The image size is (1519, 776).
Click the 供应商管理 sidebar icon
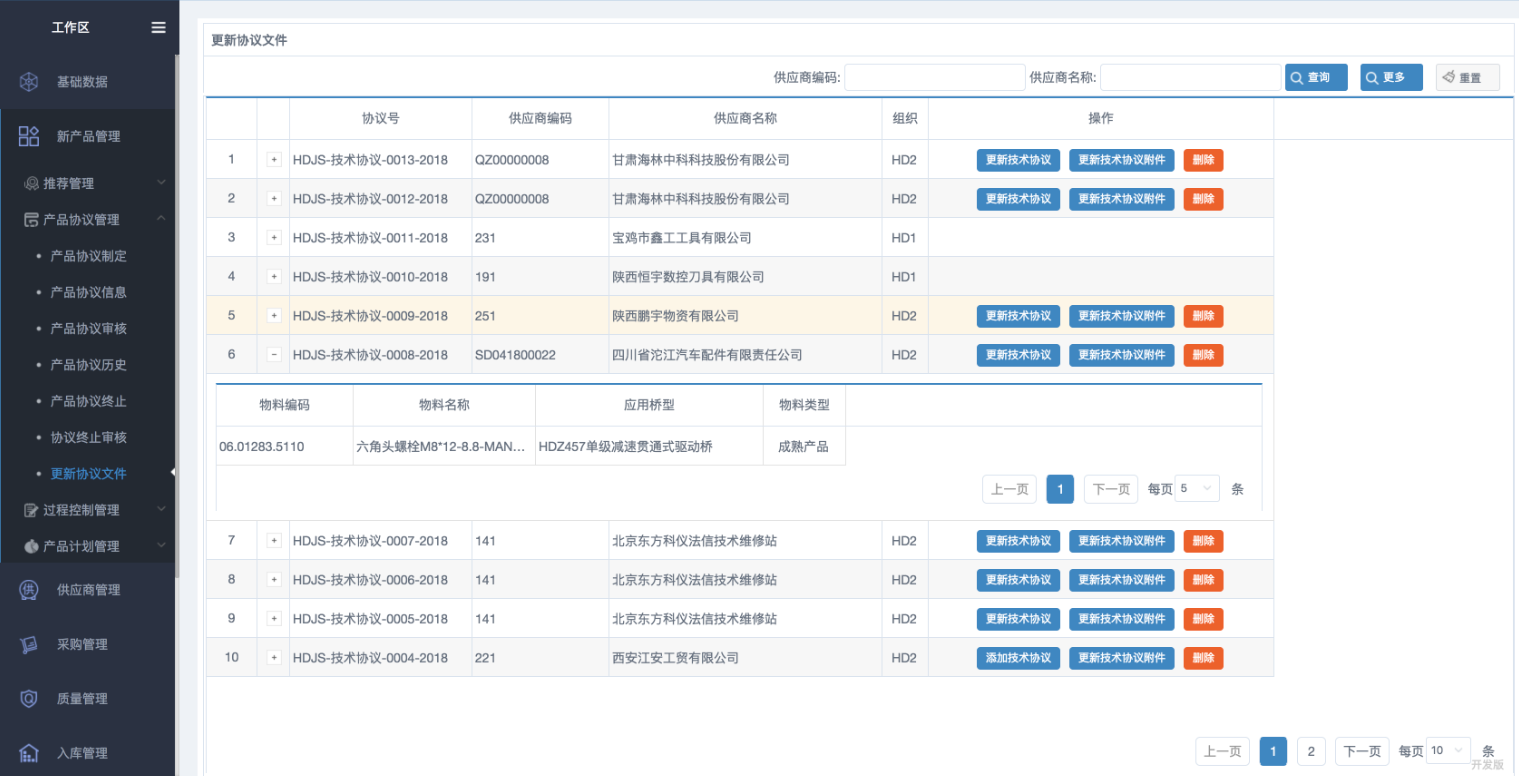[29, 590]
